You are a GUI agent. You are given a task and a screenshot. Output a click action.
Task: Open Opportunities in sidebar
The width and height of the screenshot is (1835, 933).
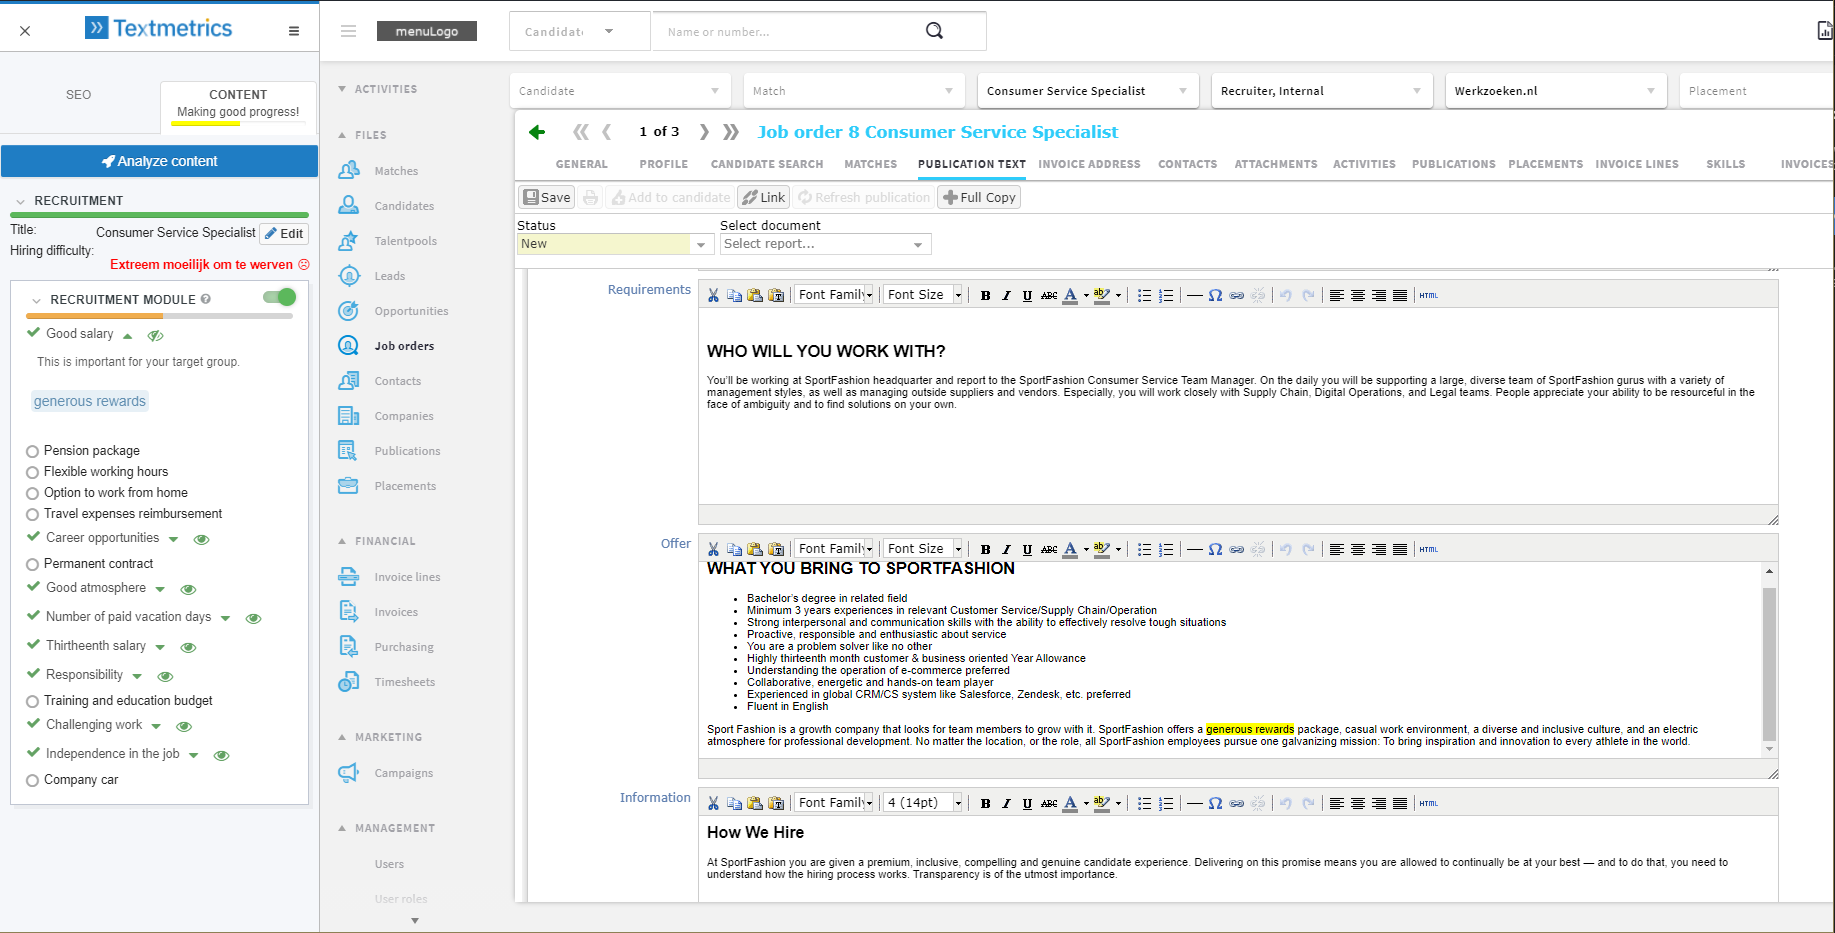411,311
